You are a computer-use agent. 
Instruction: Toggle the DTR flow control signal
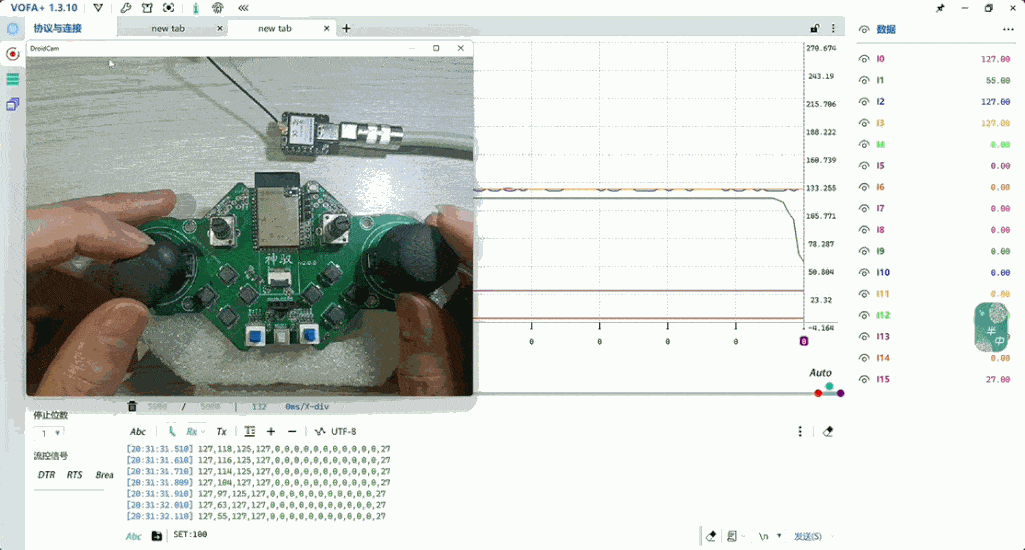point(46,475)
